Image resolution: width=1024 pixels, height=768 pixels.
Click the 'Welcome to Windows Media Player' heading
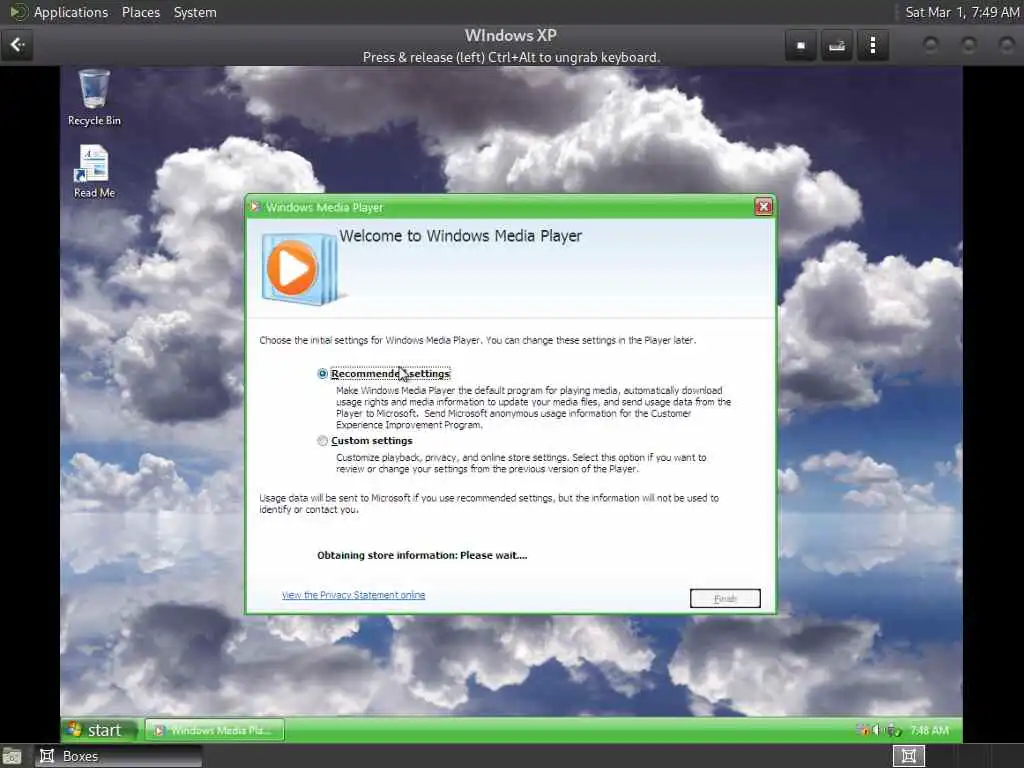pos(460,236)
